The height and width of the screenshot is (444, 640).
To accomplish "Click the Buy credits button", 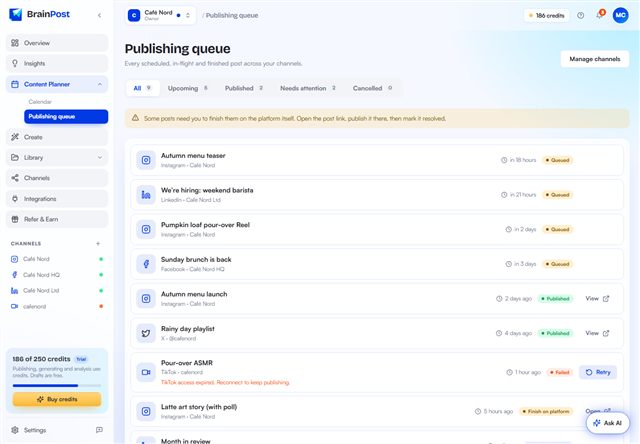I will click(57, 399).
